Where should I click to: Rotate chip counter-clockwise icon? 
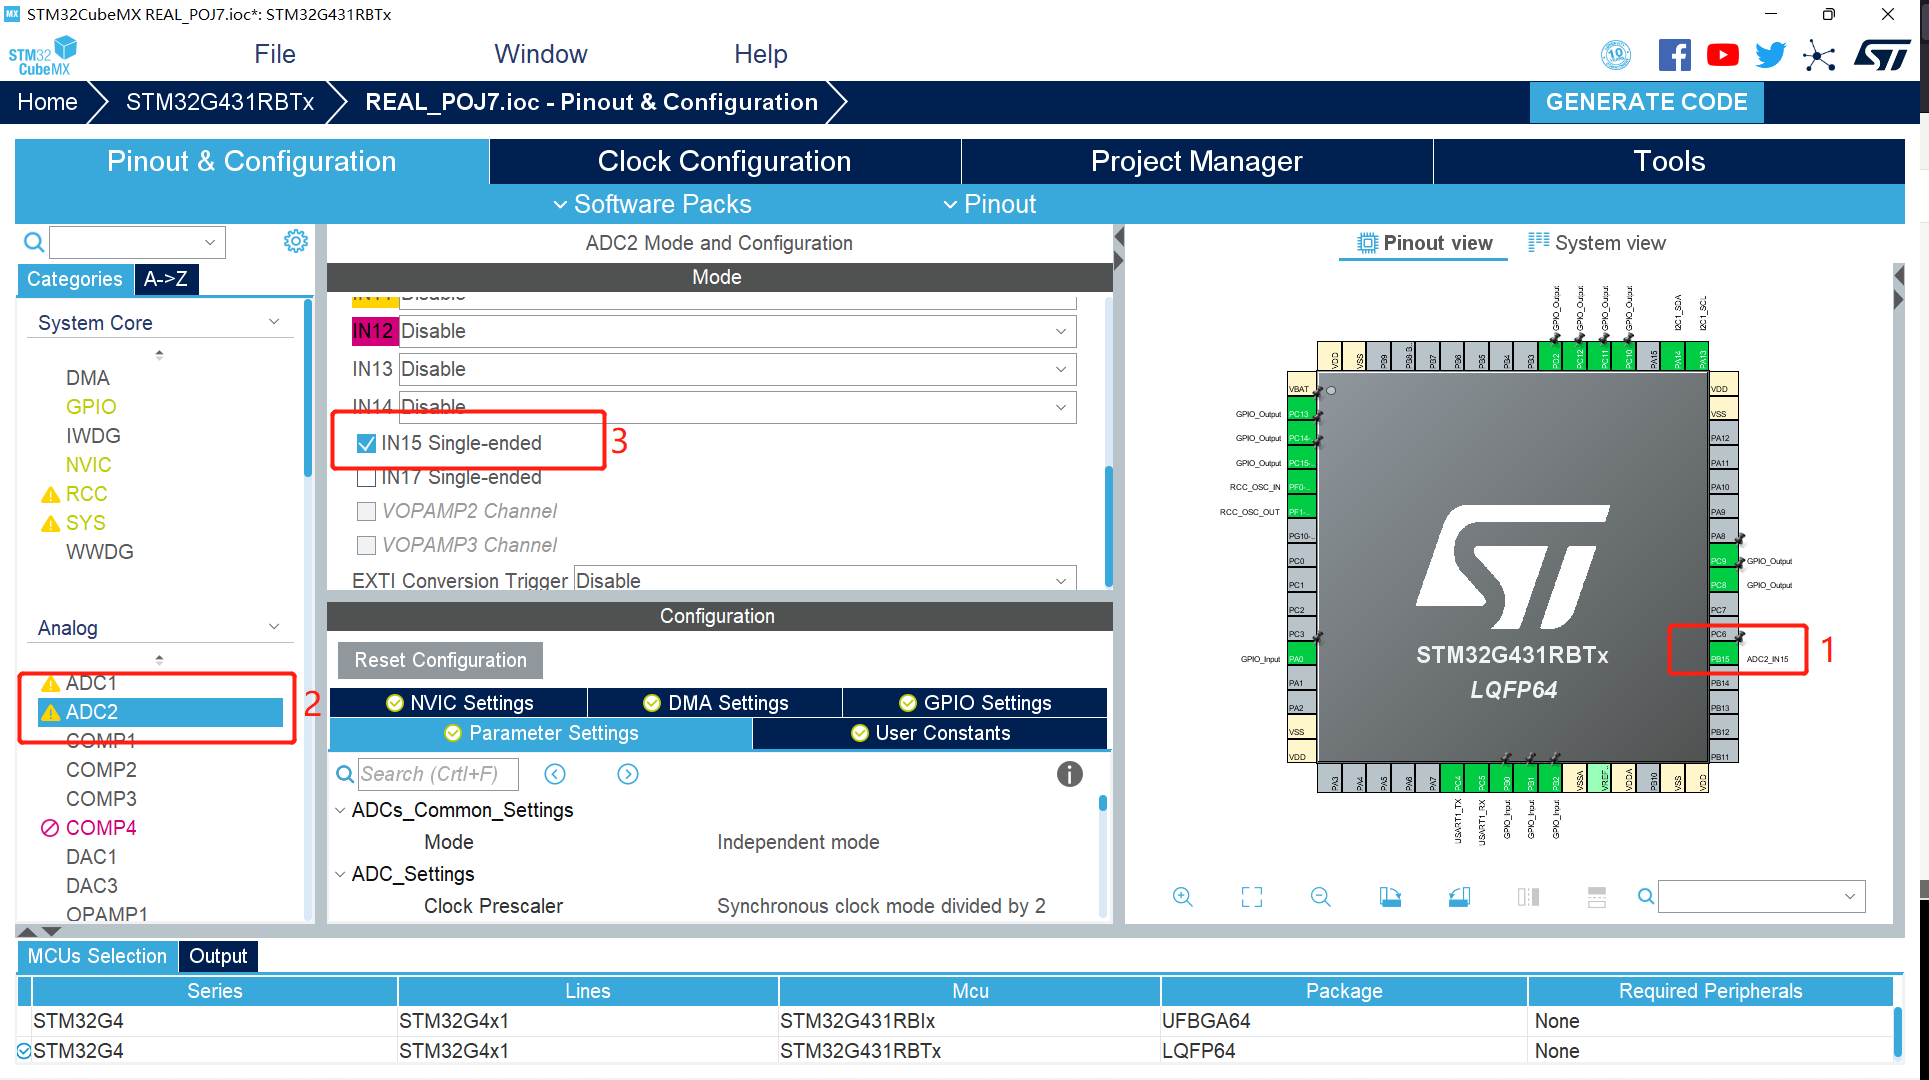[1459, 897]
